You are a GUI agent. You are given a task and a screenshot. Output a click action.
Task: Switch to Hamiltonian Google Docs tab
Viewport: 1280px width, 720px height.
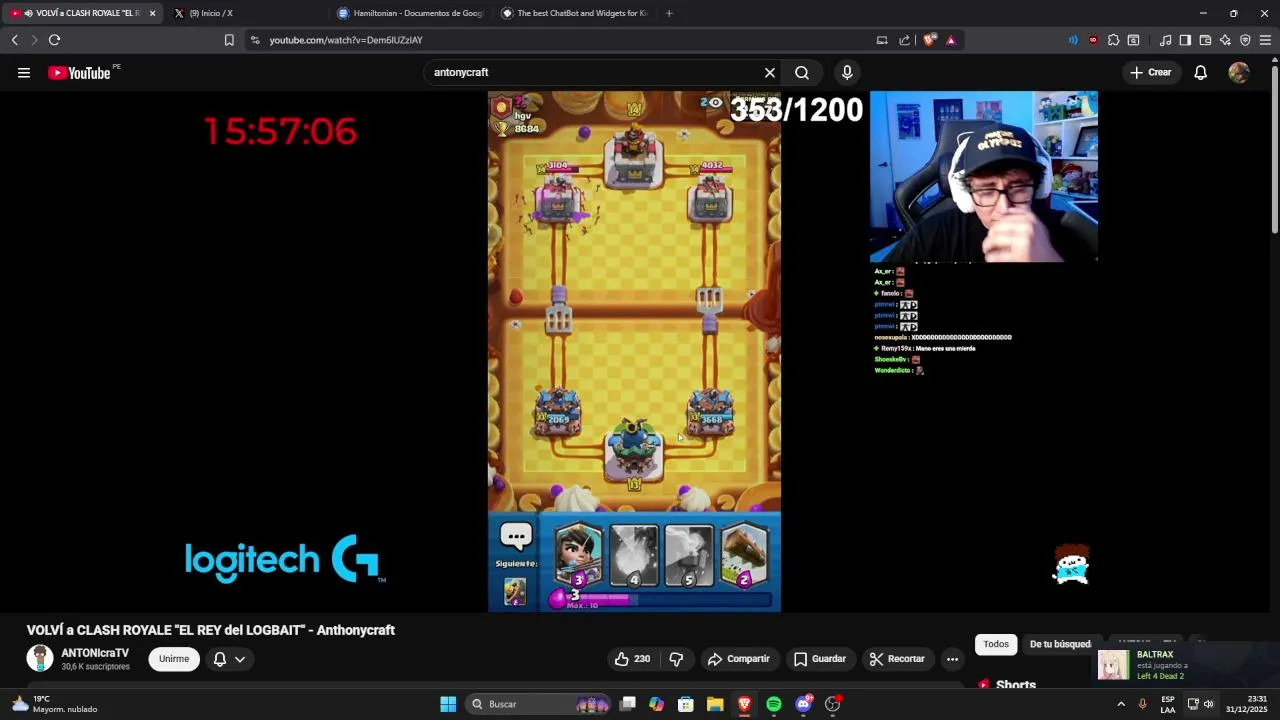point(410,13)
